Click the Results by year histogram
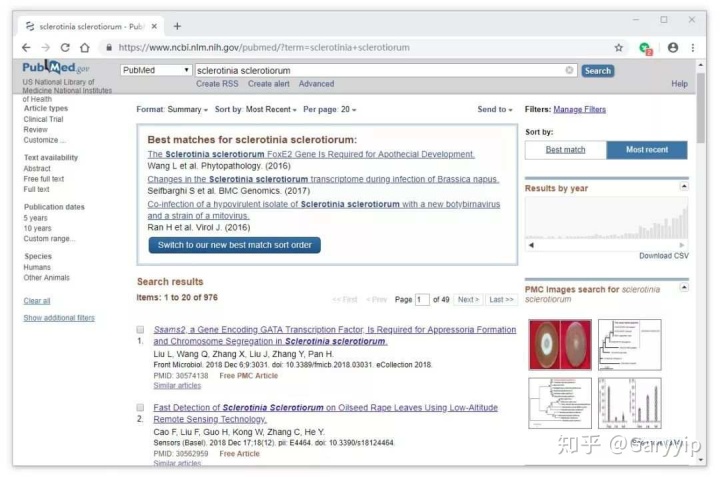This screenshot has height=477, width=720. [607, 219]
